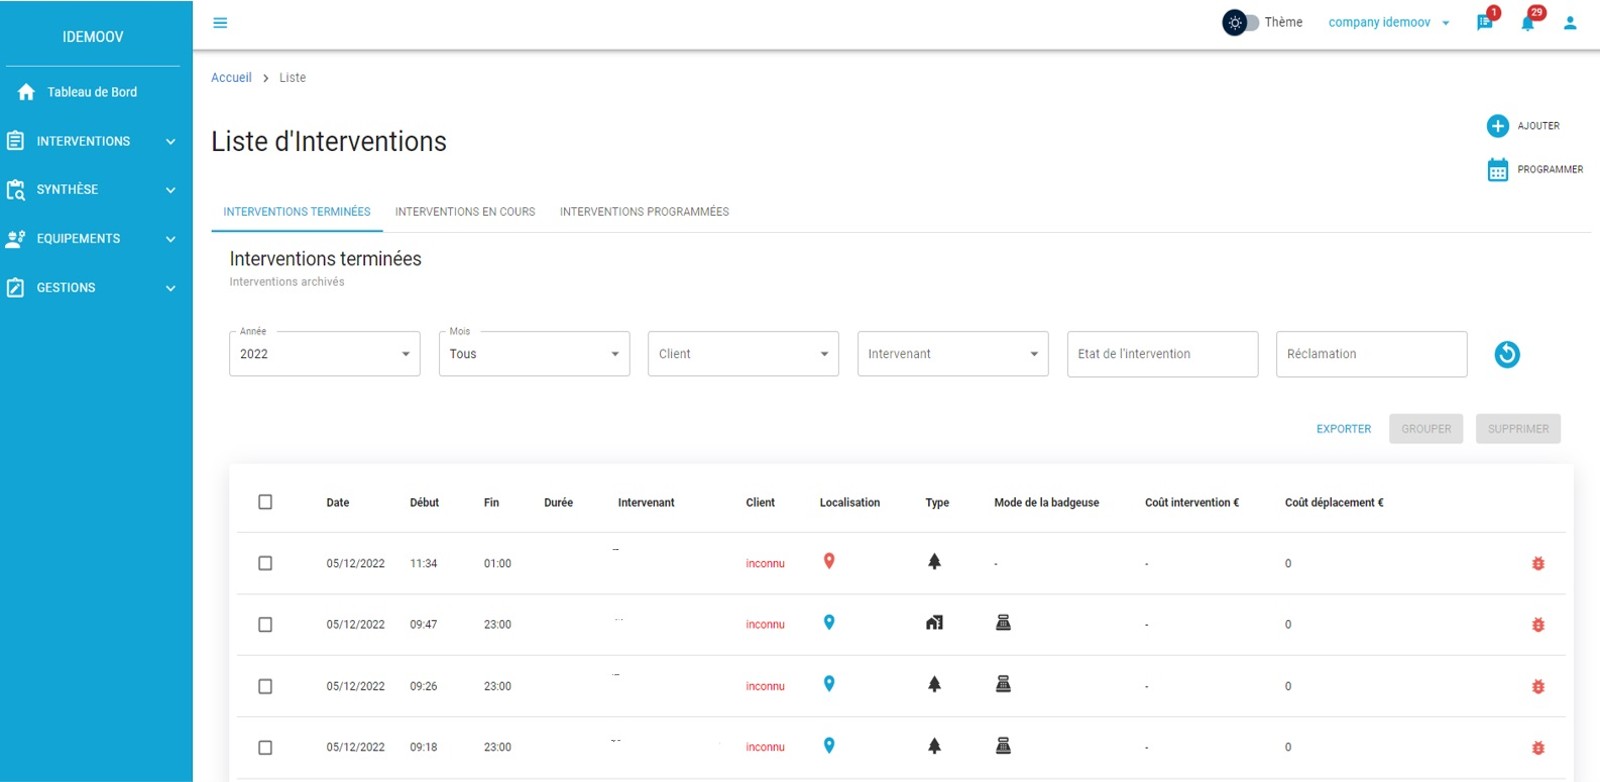The image size is (1600, 782).
Task: Click the INTERVENTIONS clipboard icon
Action: [15, 141]
